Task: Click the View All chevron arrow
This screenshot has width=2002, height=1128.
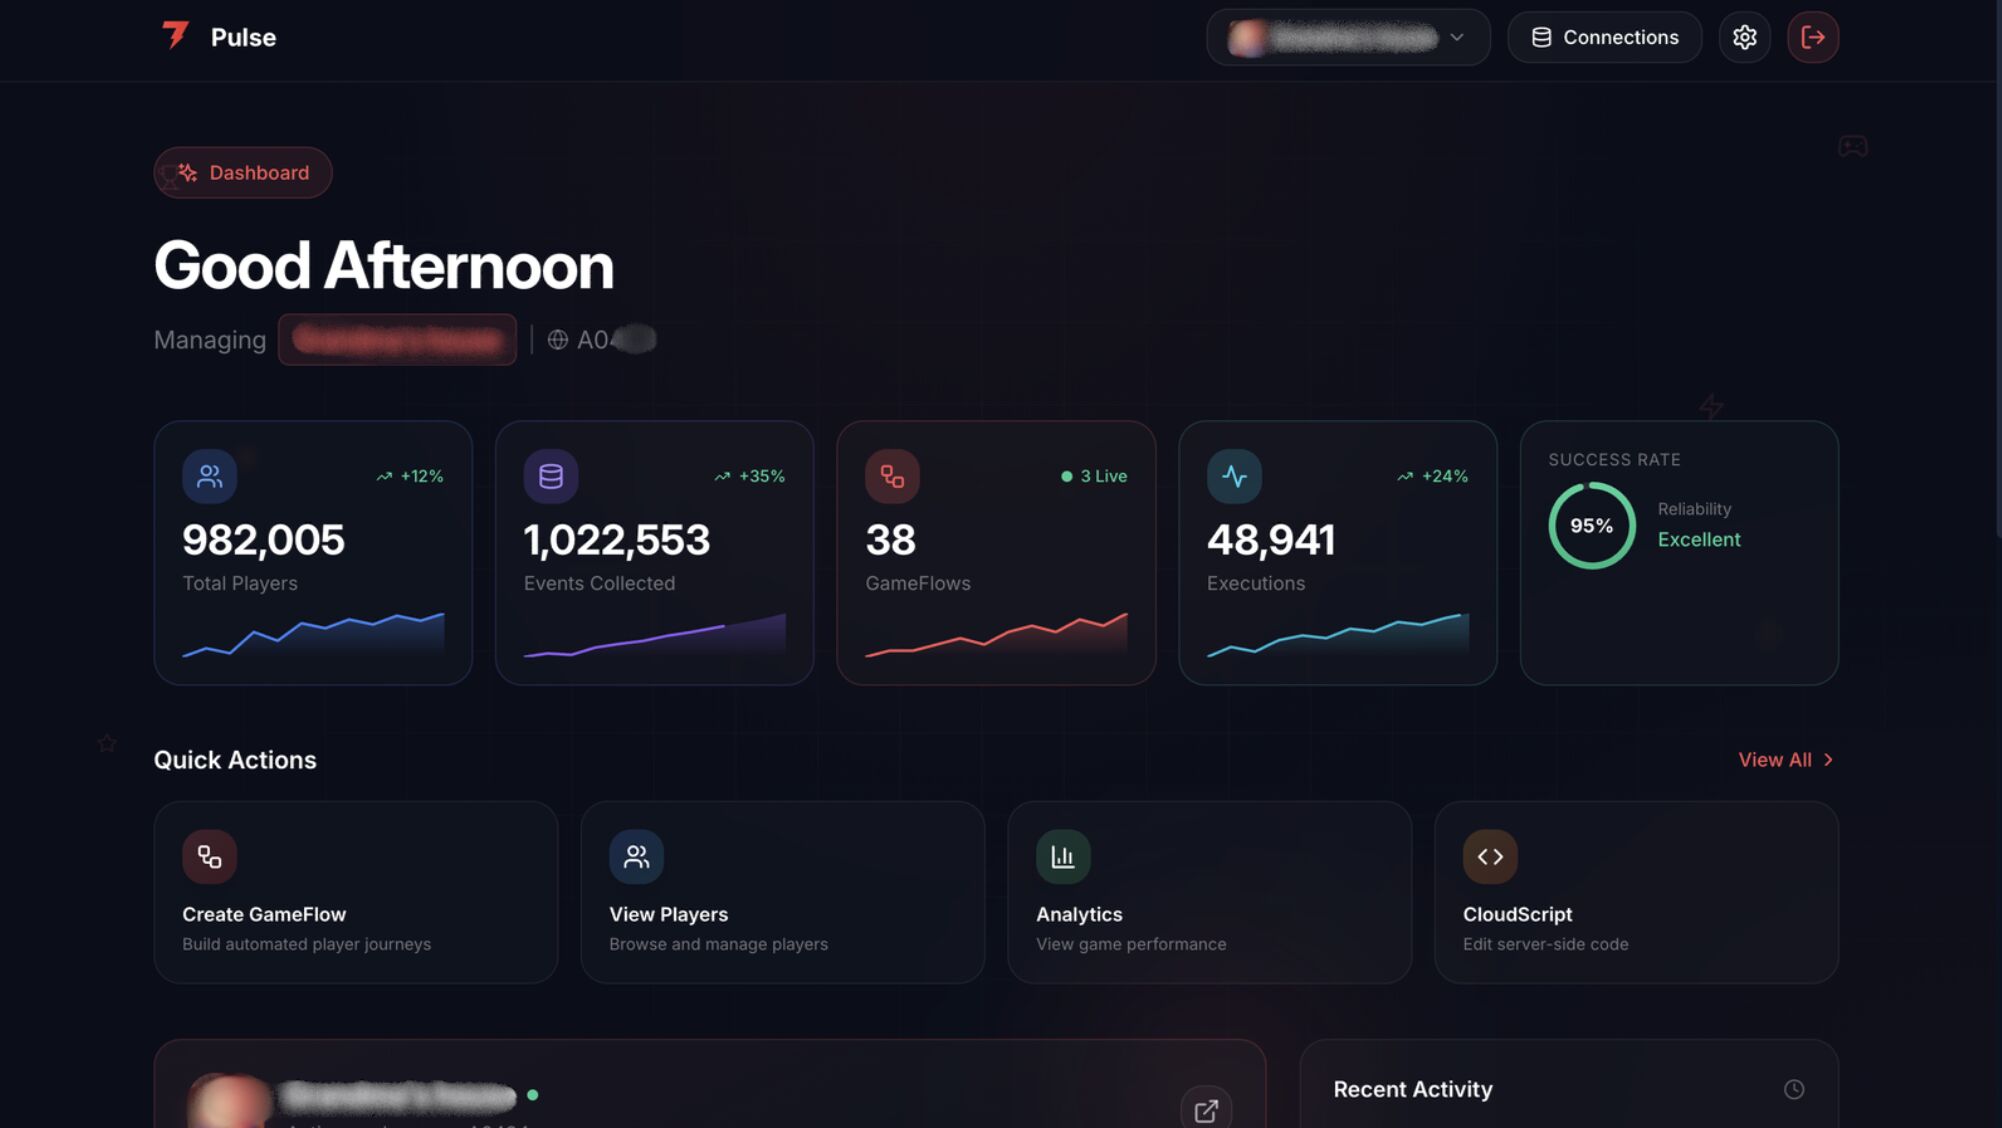Action: (x=1828, y=760)
